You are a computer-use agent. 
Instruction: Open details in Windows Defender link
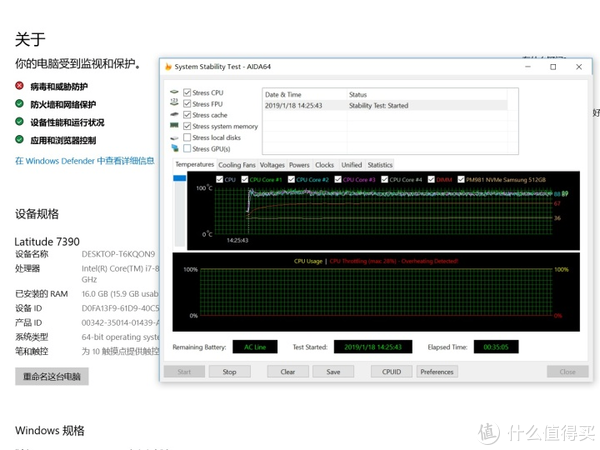point(85,160)
